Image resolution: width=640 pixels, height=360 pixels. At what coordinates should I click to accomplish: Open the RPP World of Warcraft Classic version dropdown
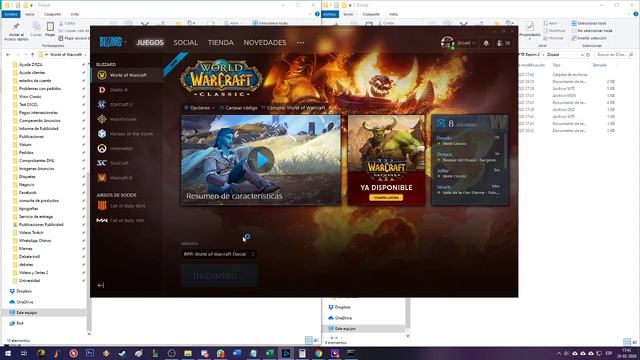(219, 254)
